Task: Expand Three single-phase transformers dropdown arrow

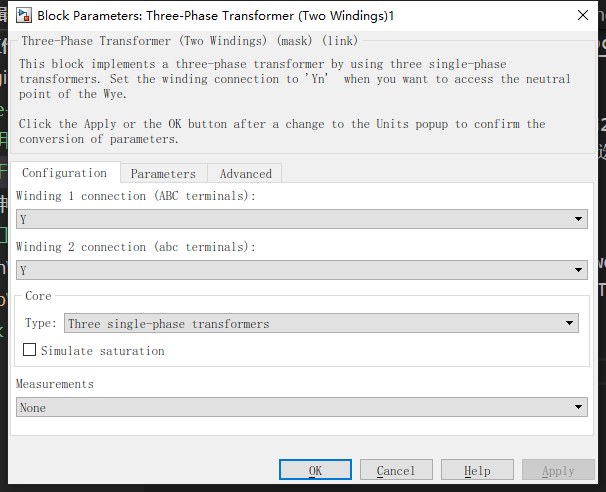Action: [x=571, y=323]
